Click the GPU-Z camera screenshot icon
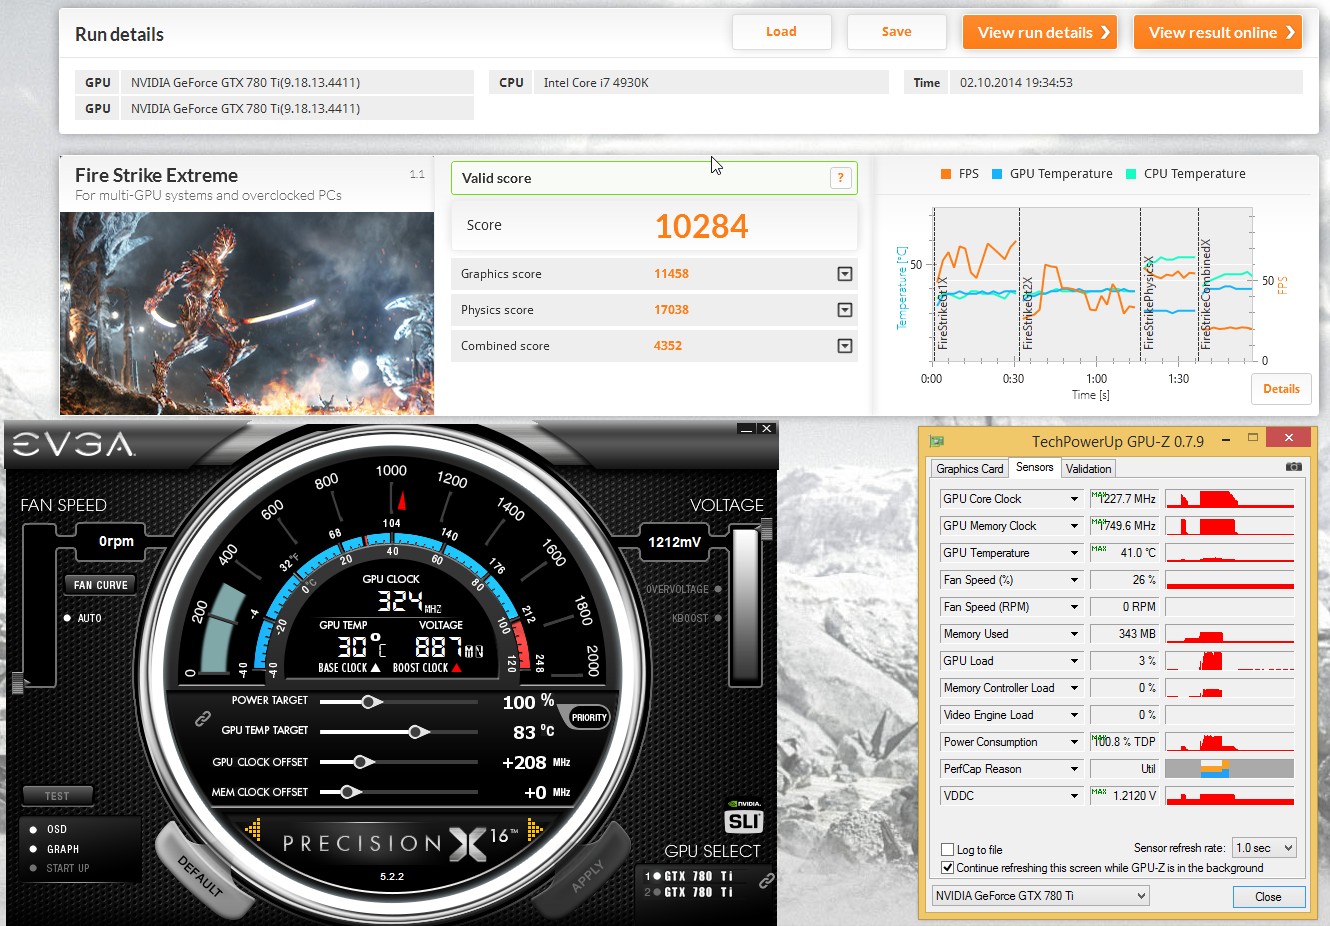Viewport: 1330px width, 926px height. 1294,467
